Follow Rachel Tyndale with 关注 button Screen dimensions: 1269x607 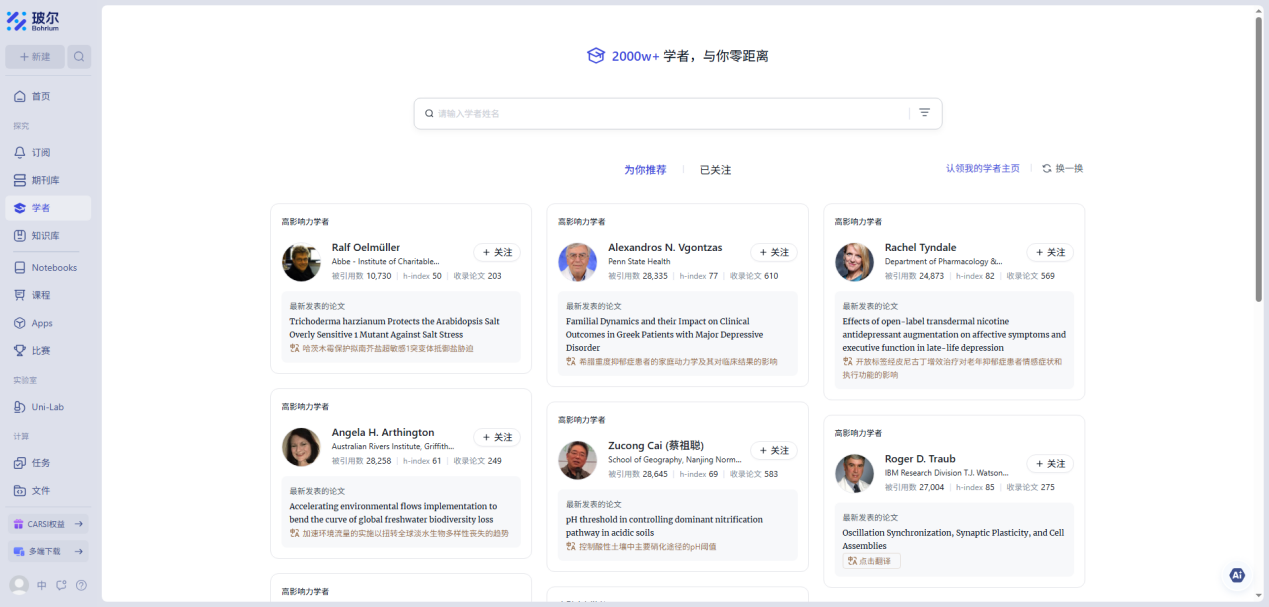1050,253
